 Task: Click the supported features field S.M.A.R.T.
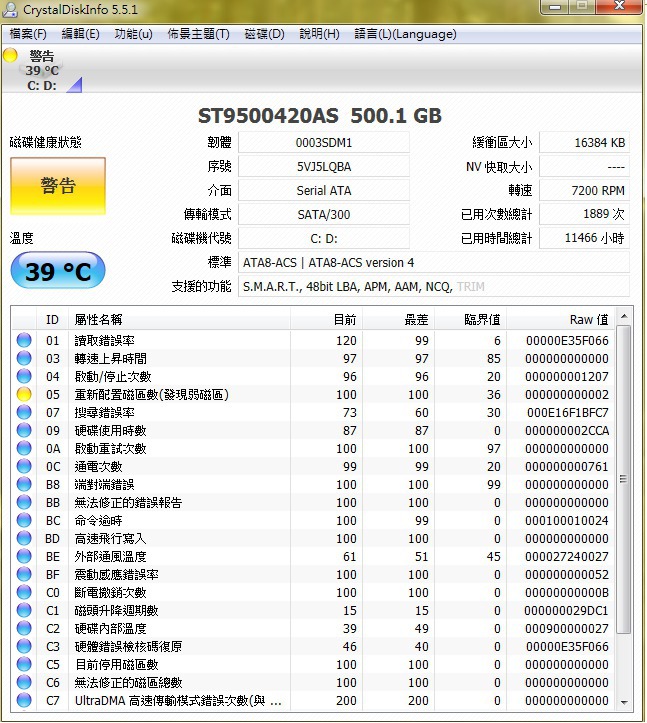coord(433,286)
